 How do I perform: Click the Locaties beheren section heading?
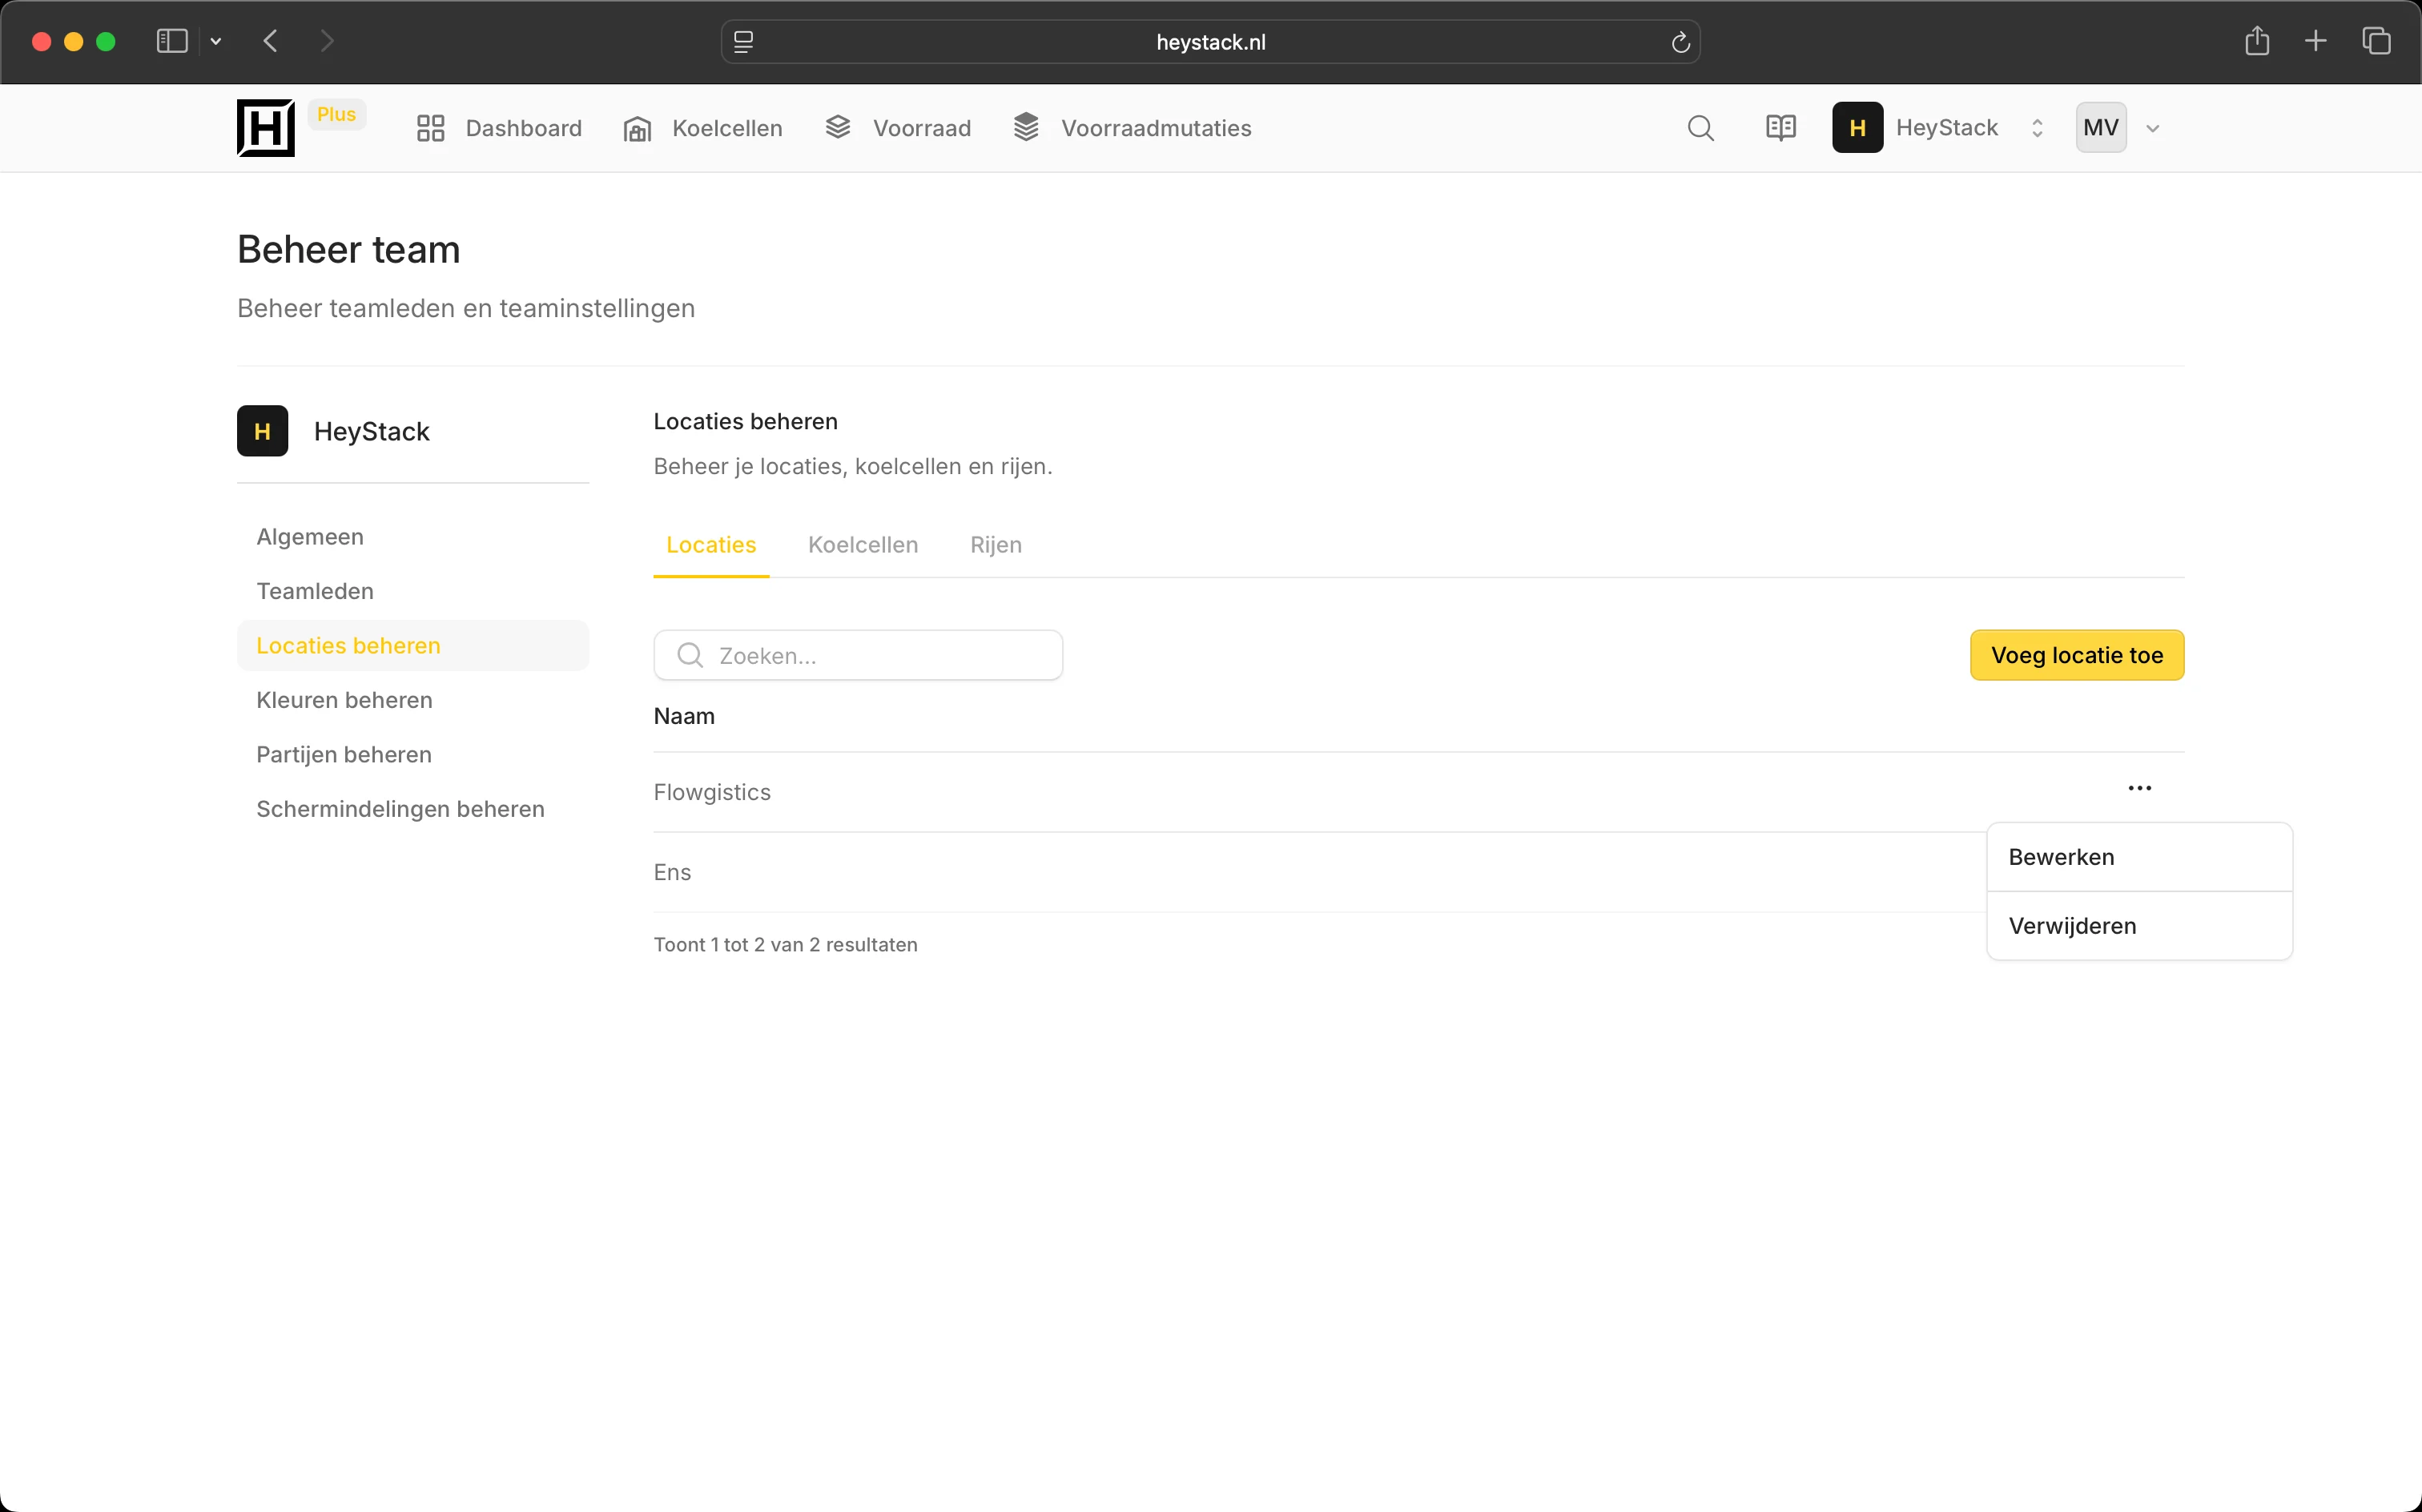(x=745, y=421)
